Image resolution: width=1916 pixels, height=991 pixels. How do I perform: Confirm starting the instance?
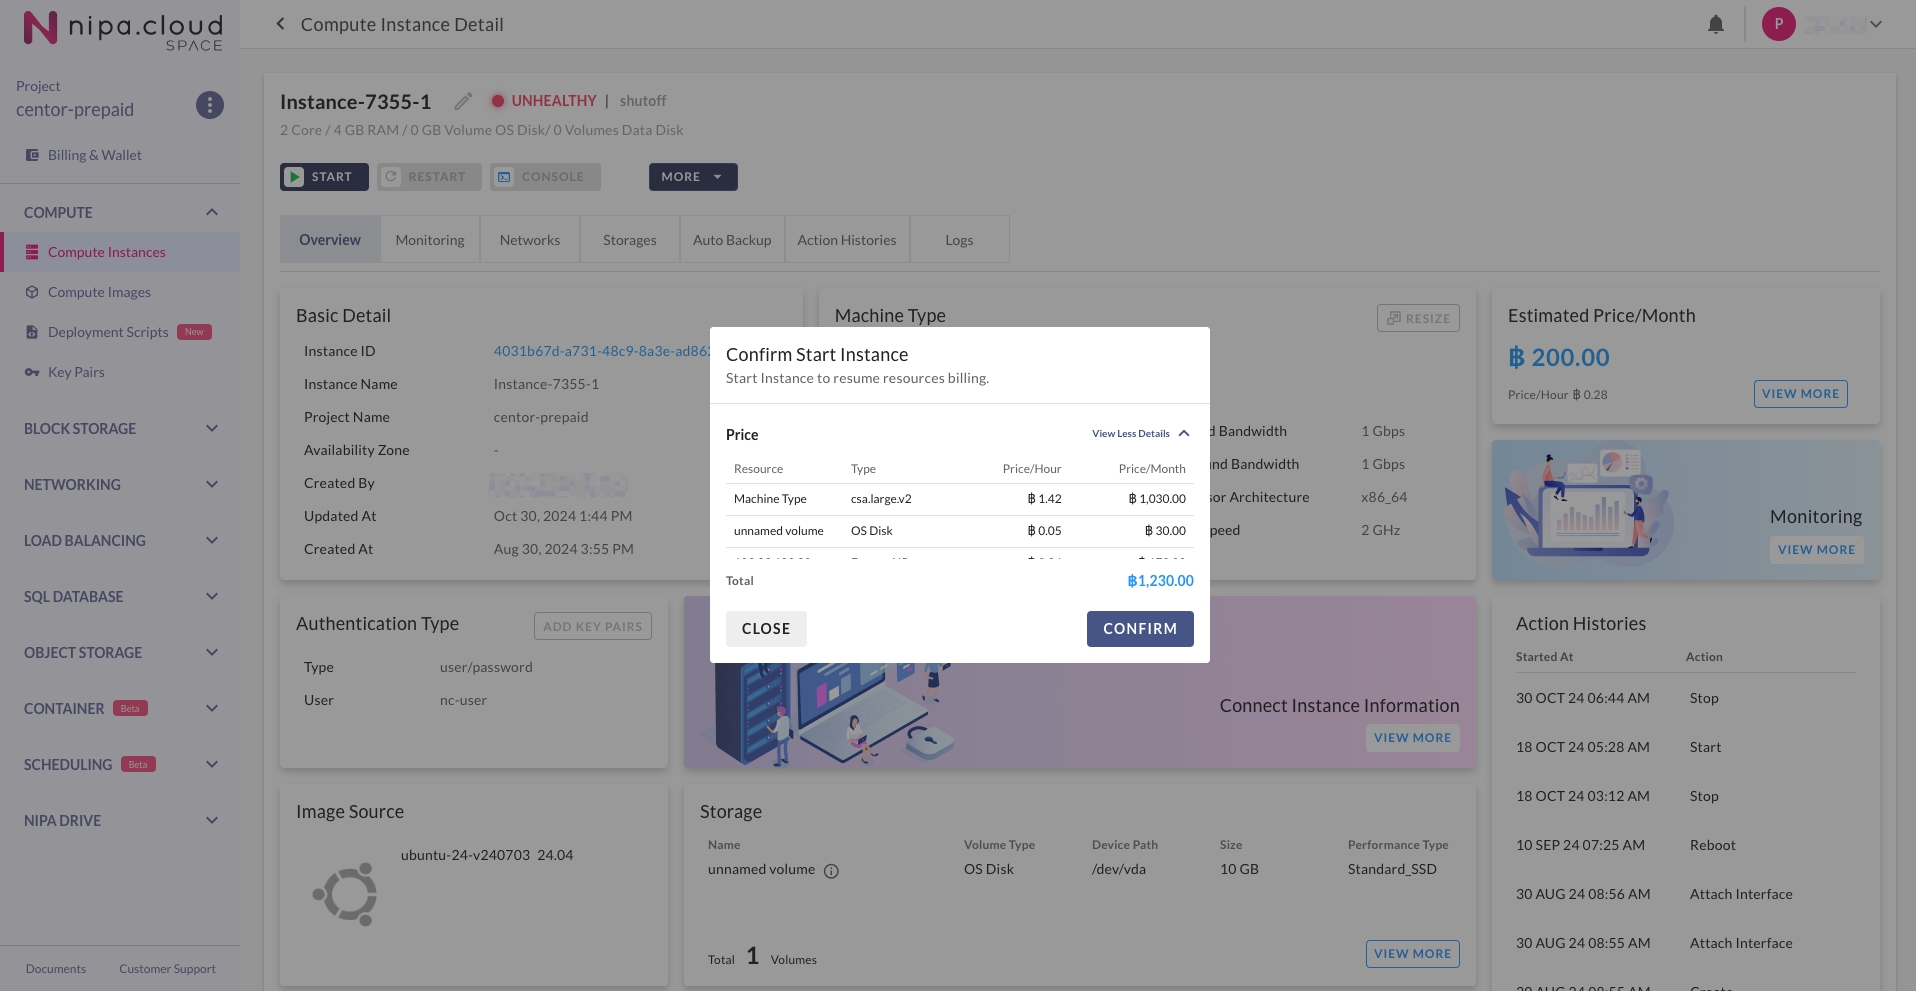coord(1139,629)
